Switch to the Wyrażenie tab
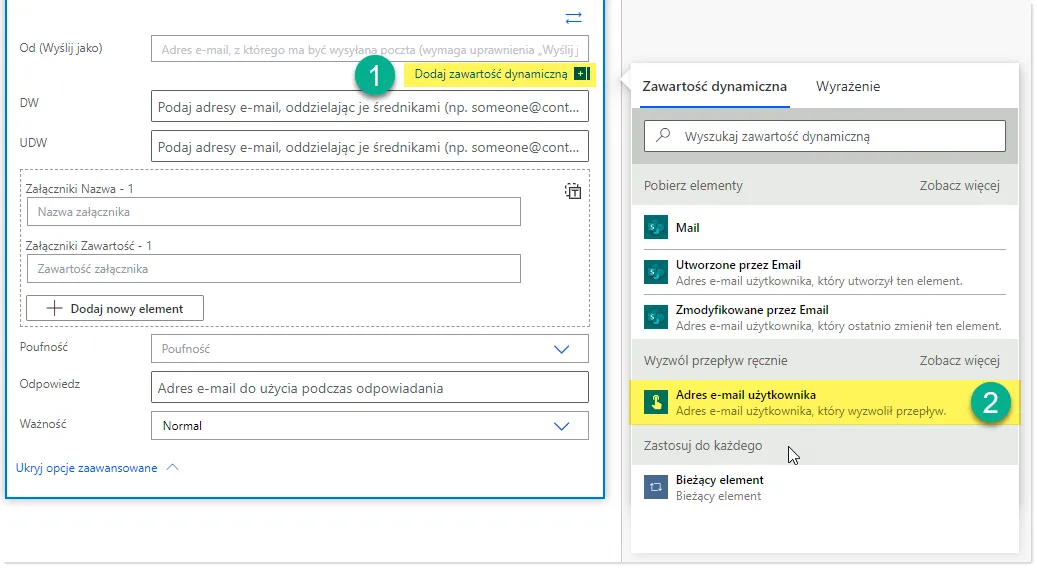The image size is (1037, 568). pyautogui.click(x=848, y=86)
